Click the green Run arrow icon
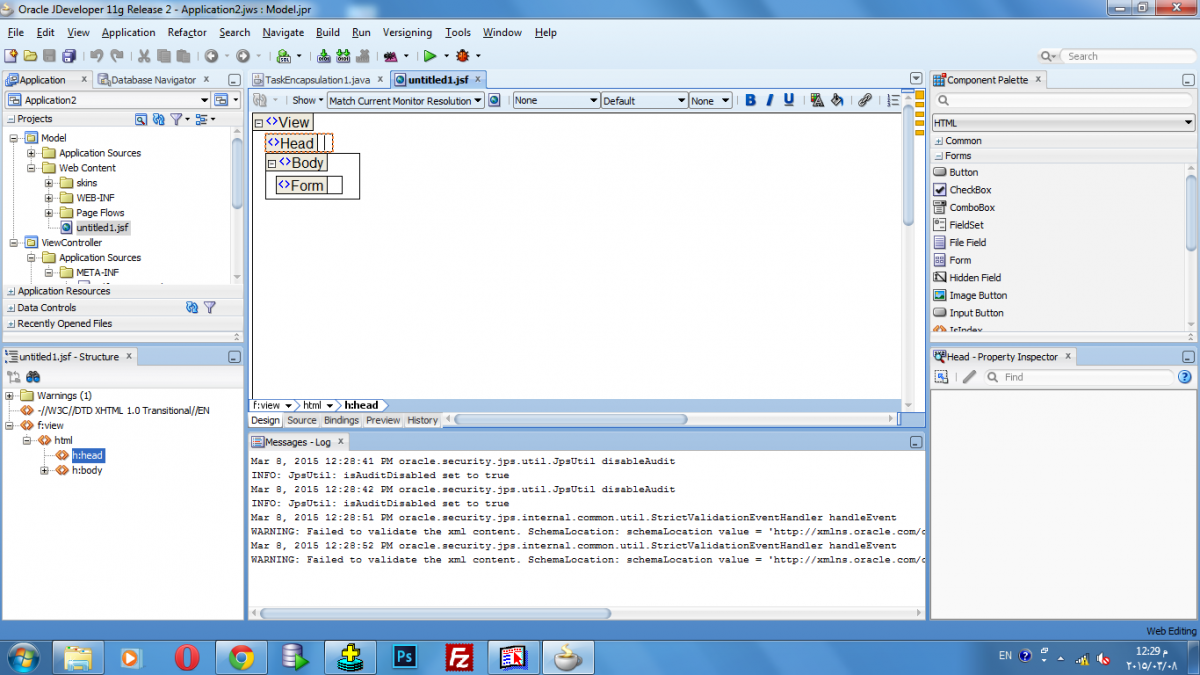 pos(429,56)
